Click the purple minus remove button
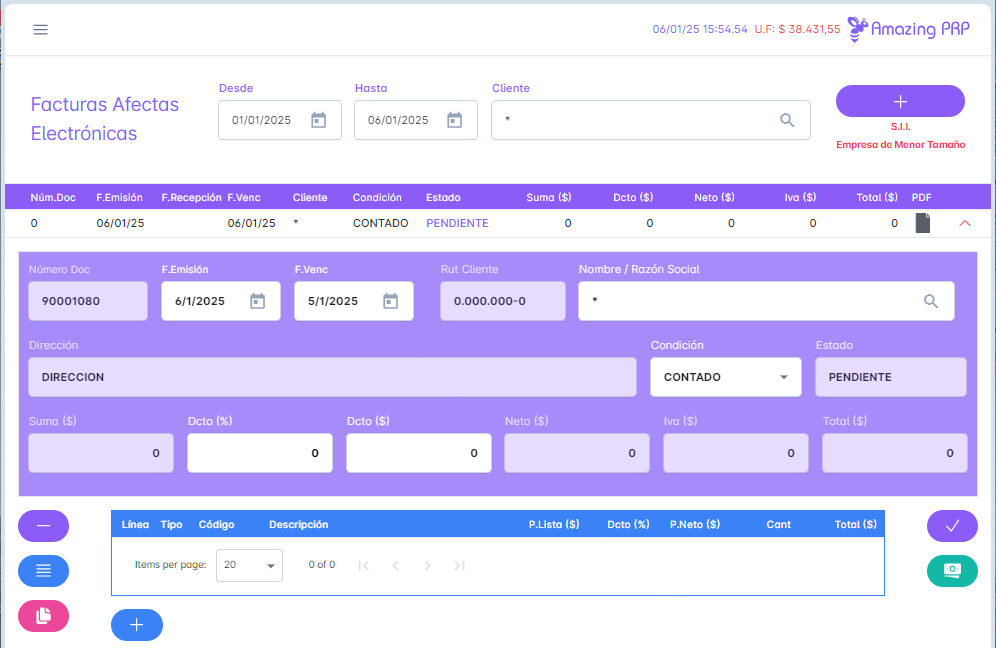The width and height of the screenshot is (996, 648). pyautogui.click(x=43, y=526)
